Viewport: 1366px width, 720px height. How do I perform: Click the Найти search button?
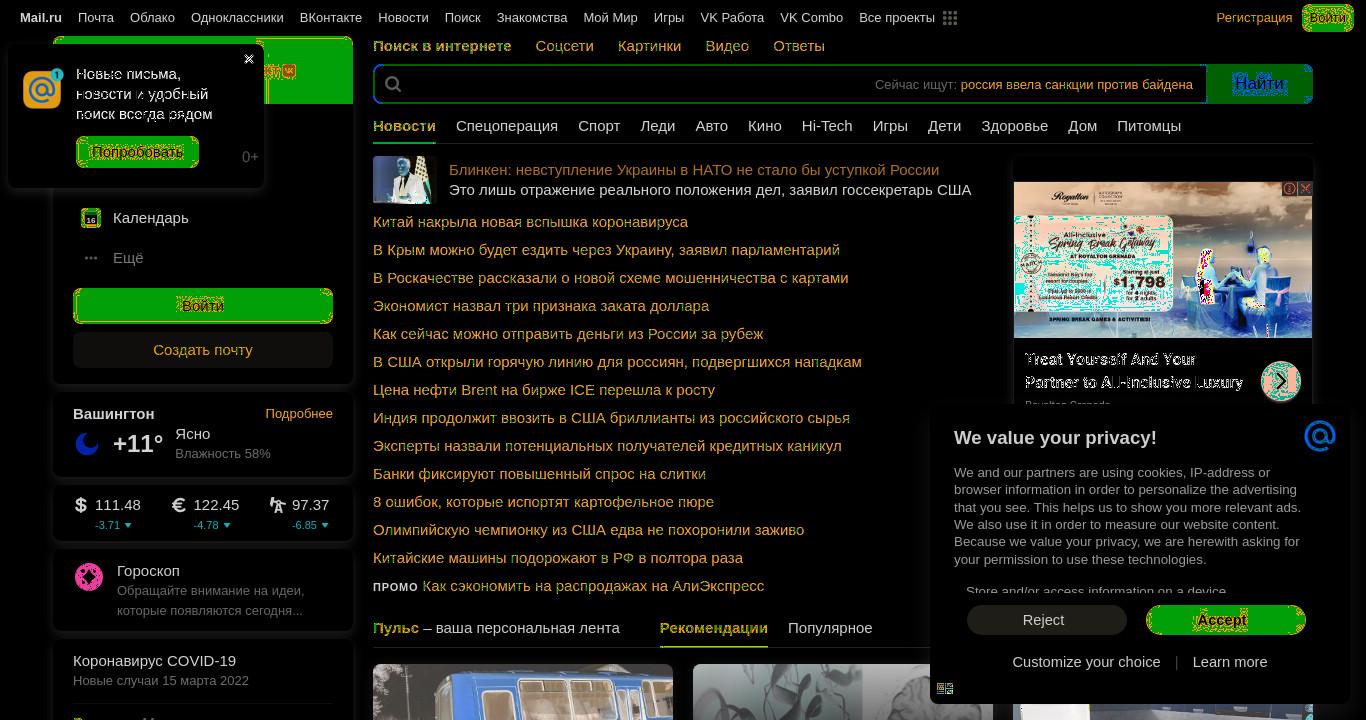pos(1259,84)
